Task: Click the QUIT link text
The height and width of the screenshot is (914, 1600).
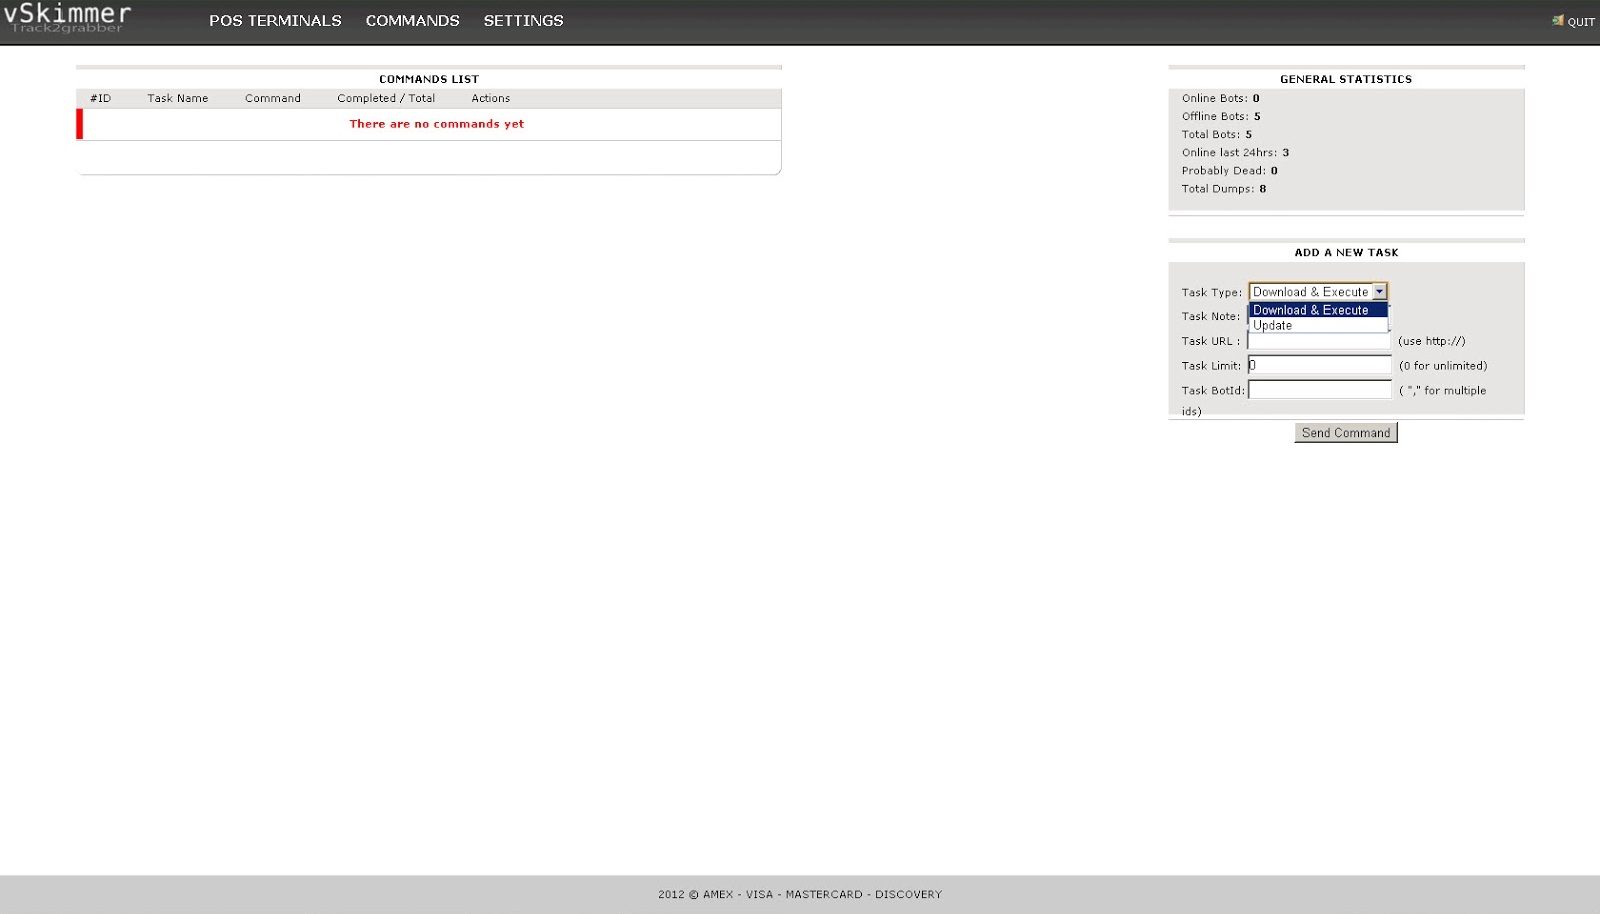Action: 1581,22
